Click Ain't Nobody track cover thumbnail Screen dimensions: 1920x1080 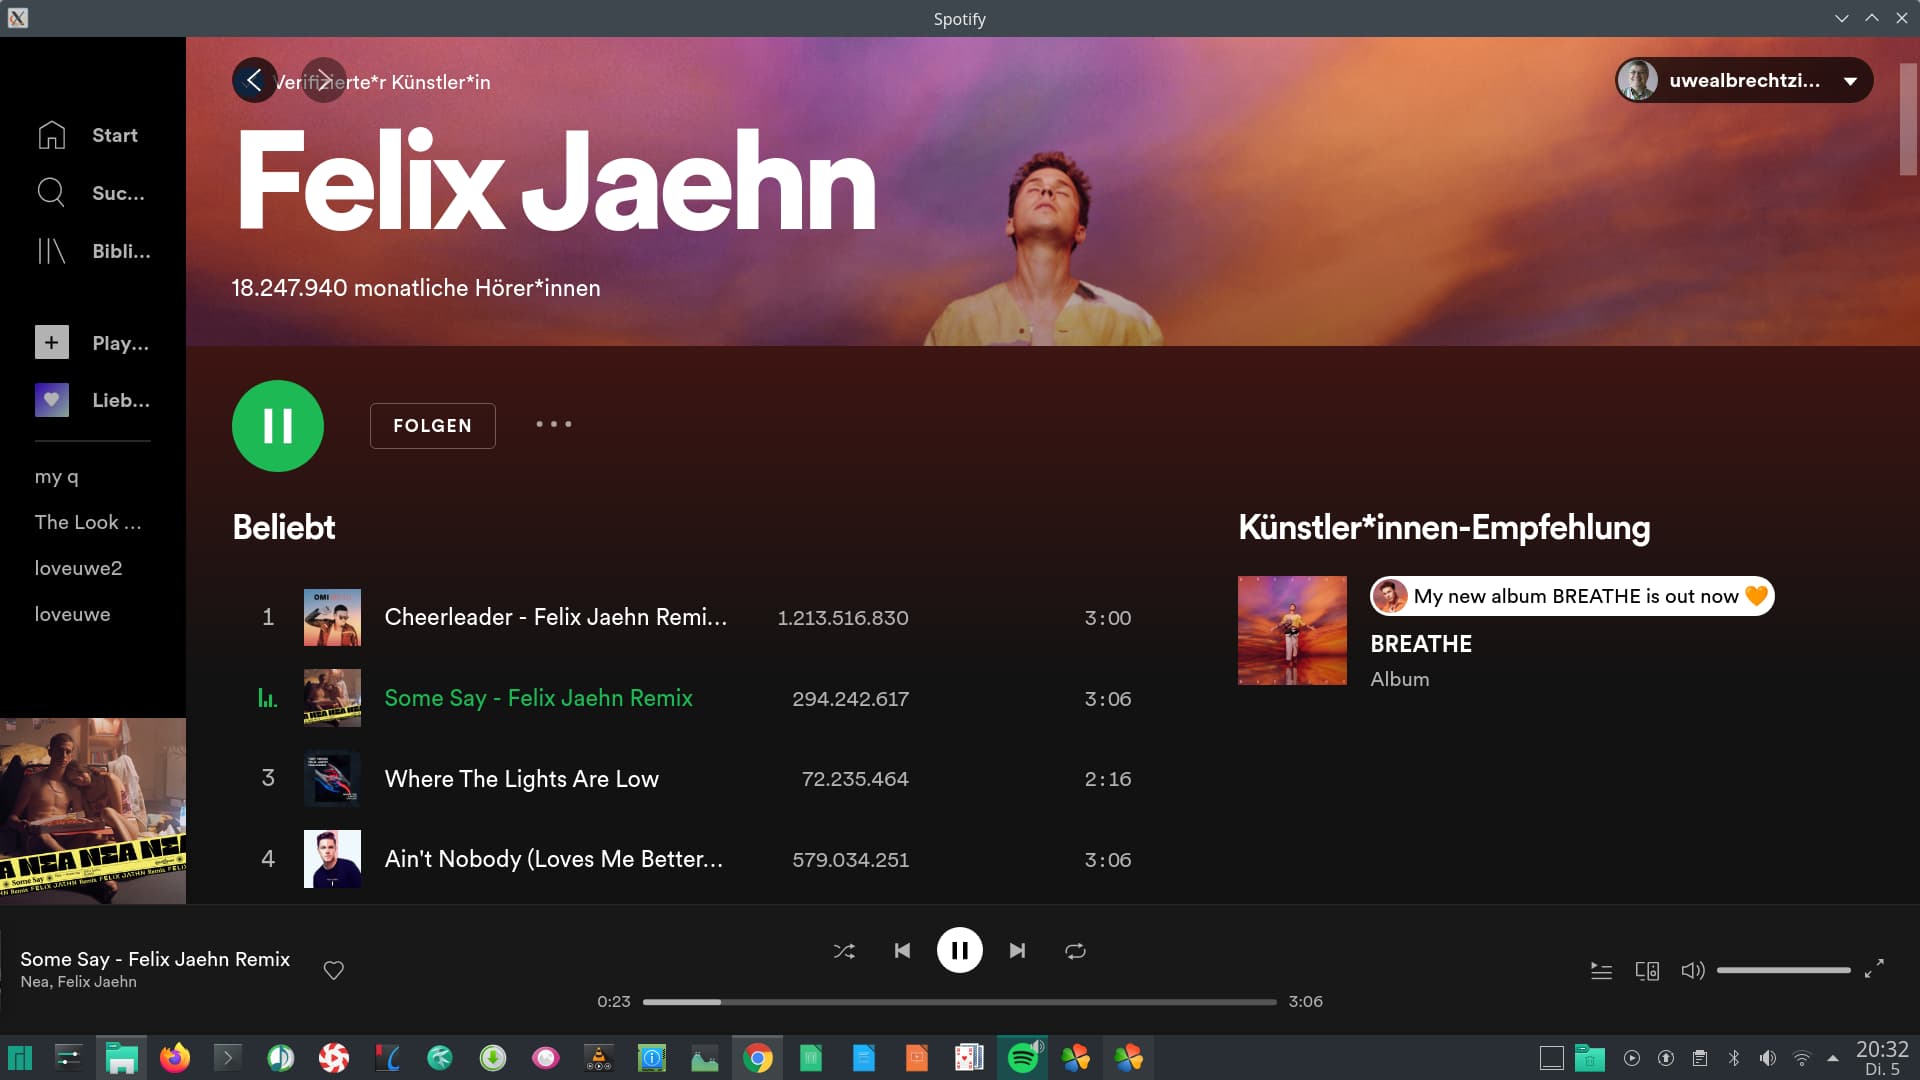click(332, 859)
